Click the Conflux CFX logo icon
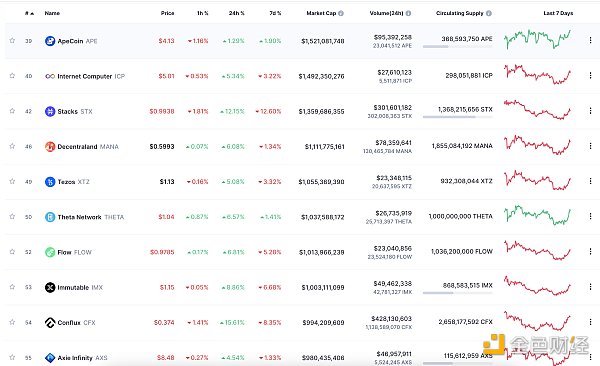Screen dimensions: 600x366 pyautogui.click(x=50, y=323)
